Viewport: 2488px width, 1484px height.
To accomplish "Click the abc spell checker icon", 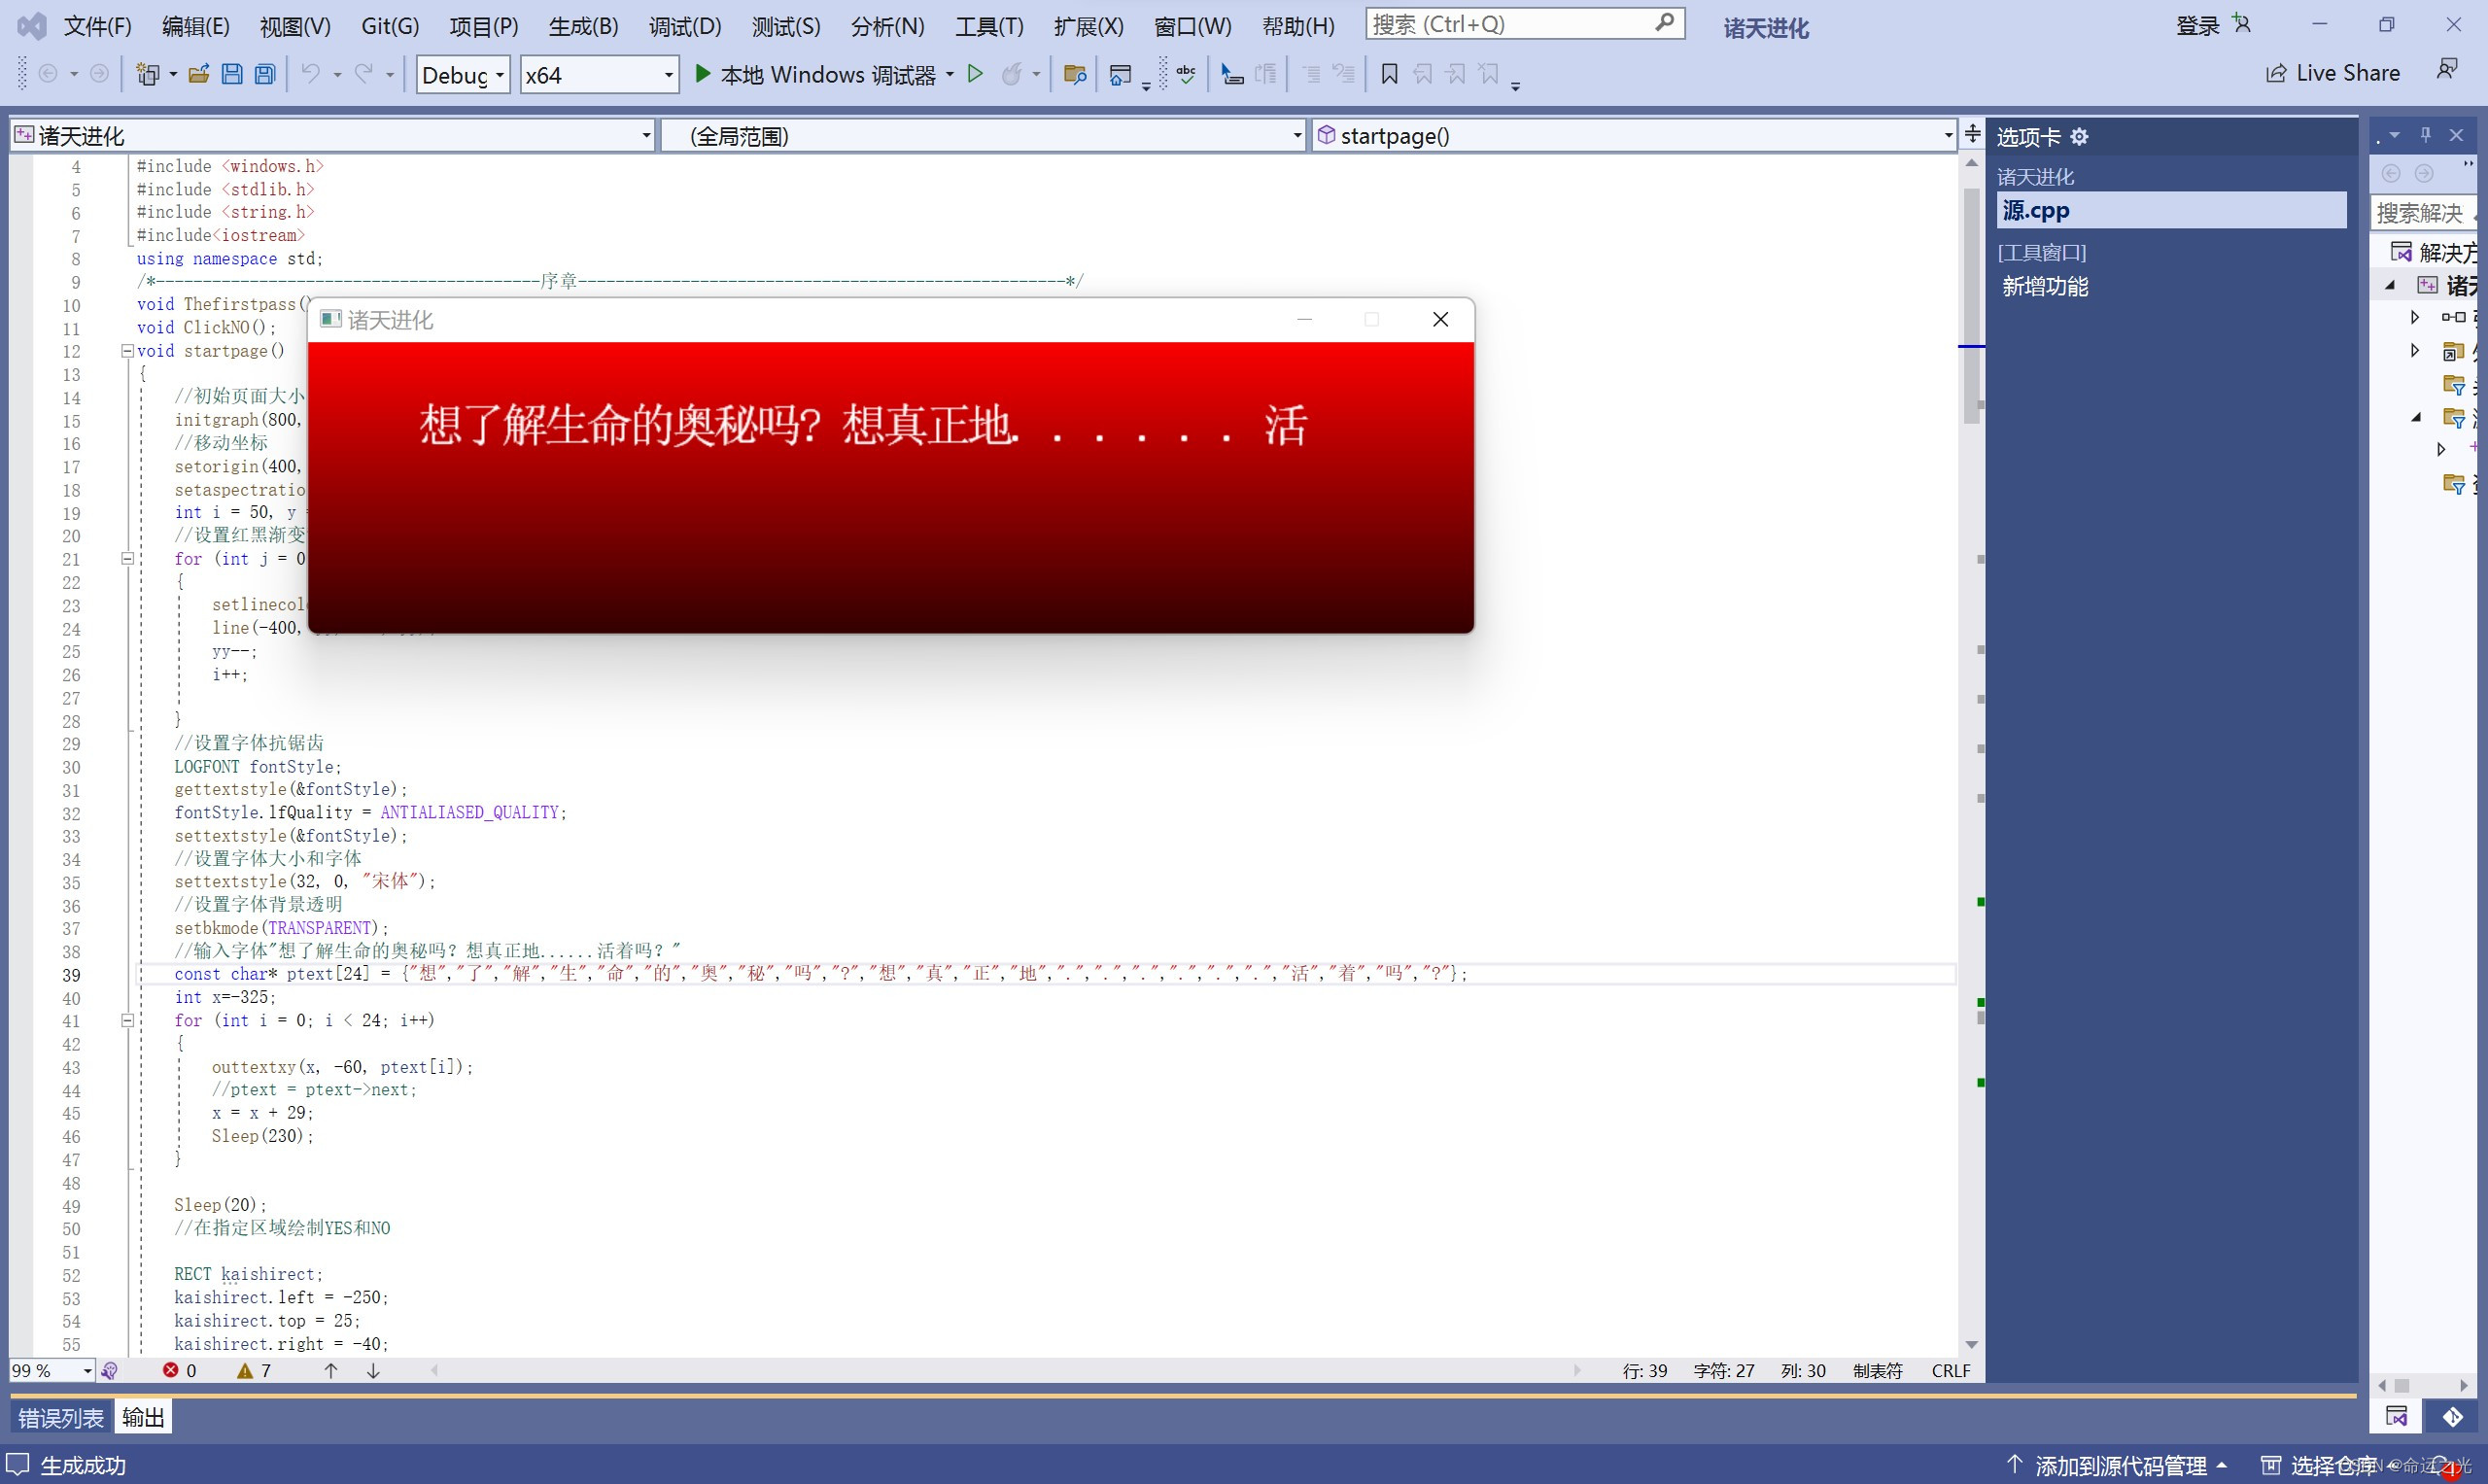I will click(1186, 74).
